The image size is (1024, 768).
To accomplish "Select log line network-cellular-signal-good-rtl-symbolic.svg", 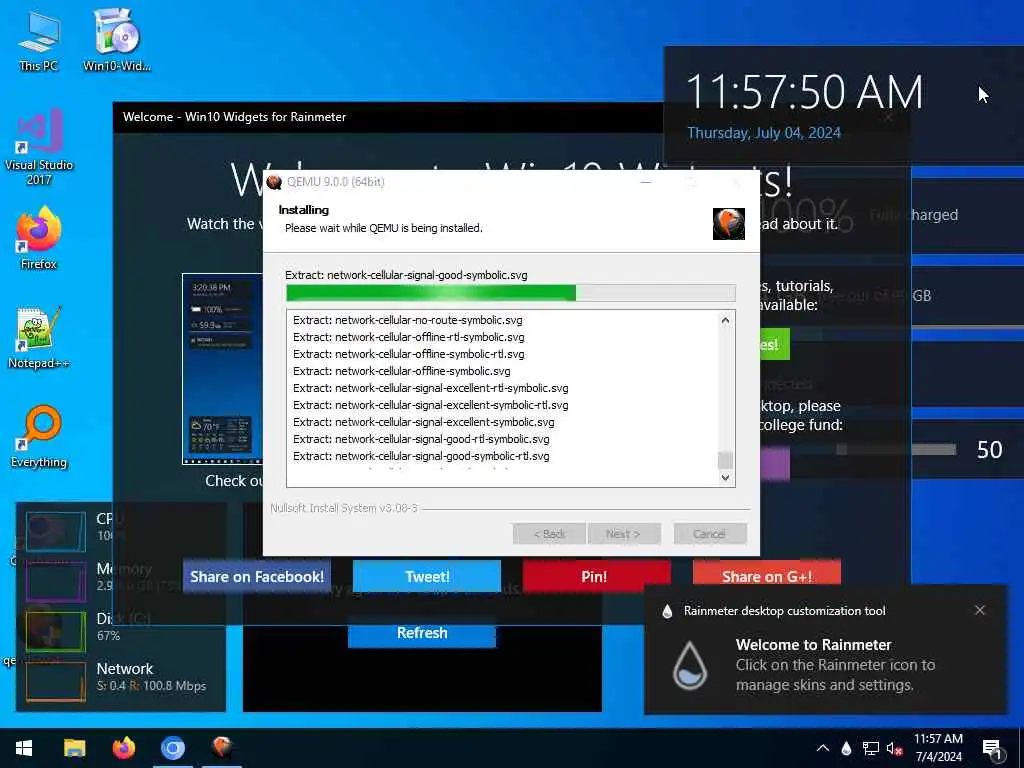I will pyautogui.click(x=421, y=439).
